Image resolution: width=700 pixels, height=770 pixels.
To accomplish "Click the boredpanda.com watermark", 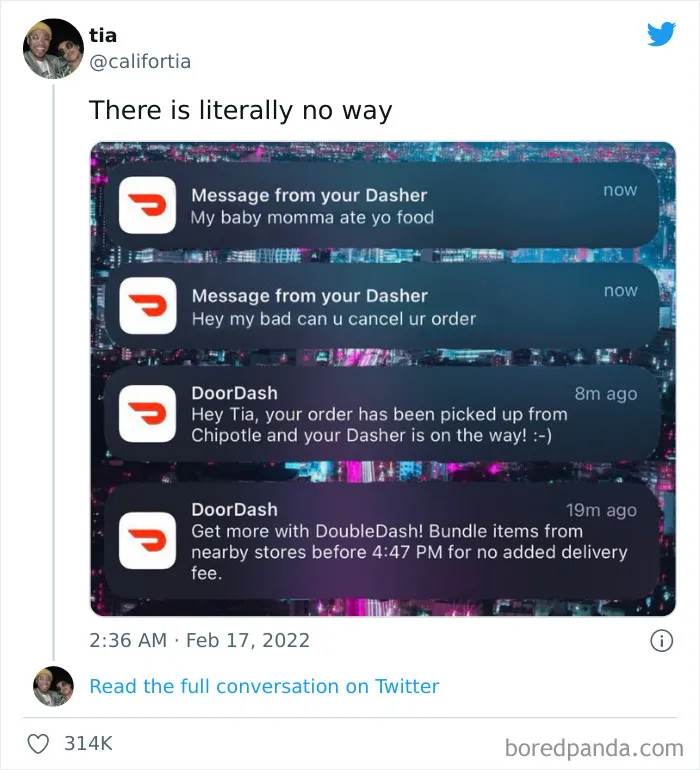I will click(x=594, y=748).
